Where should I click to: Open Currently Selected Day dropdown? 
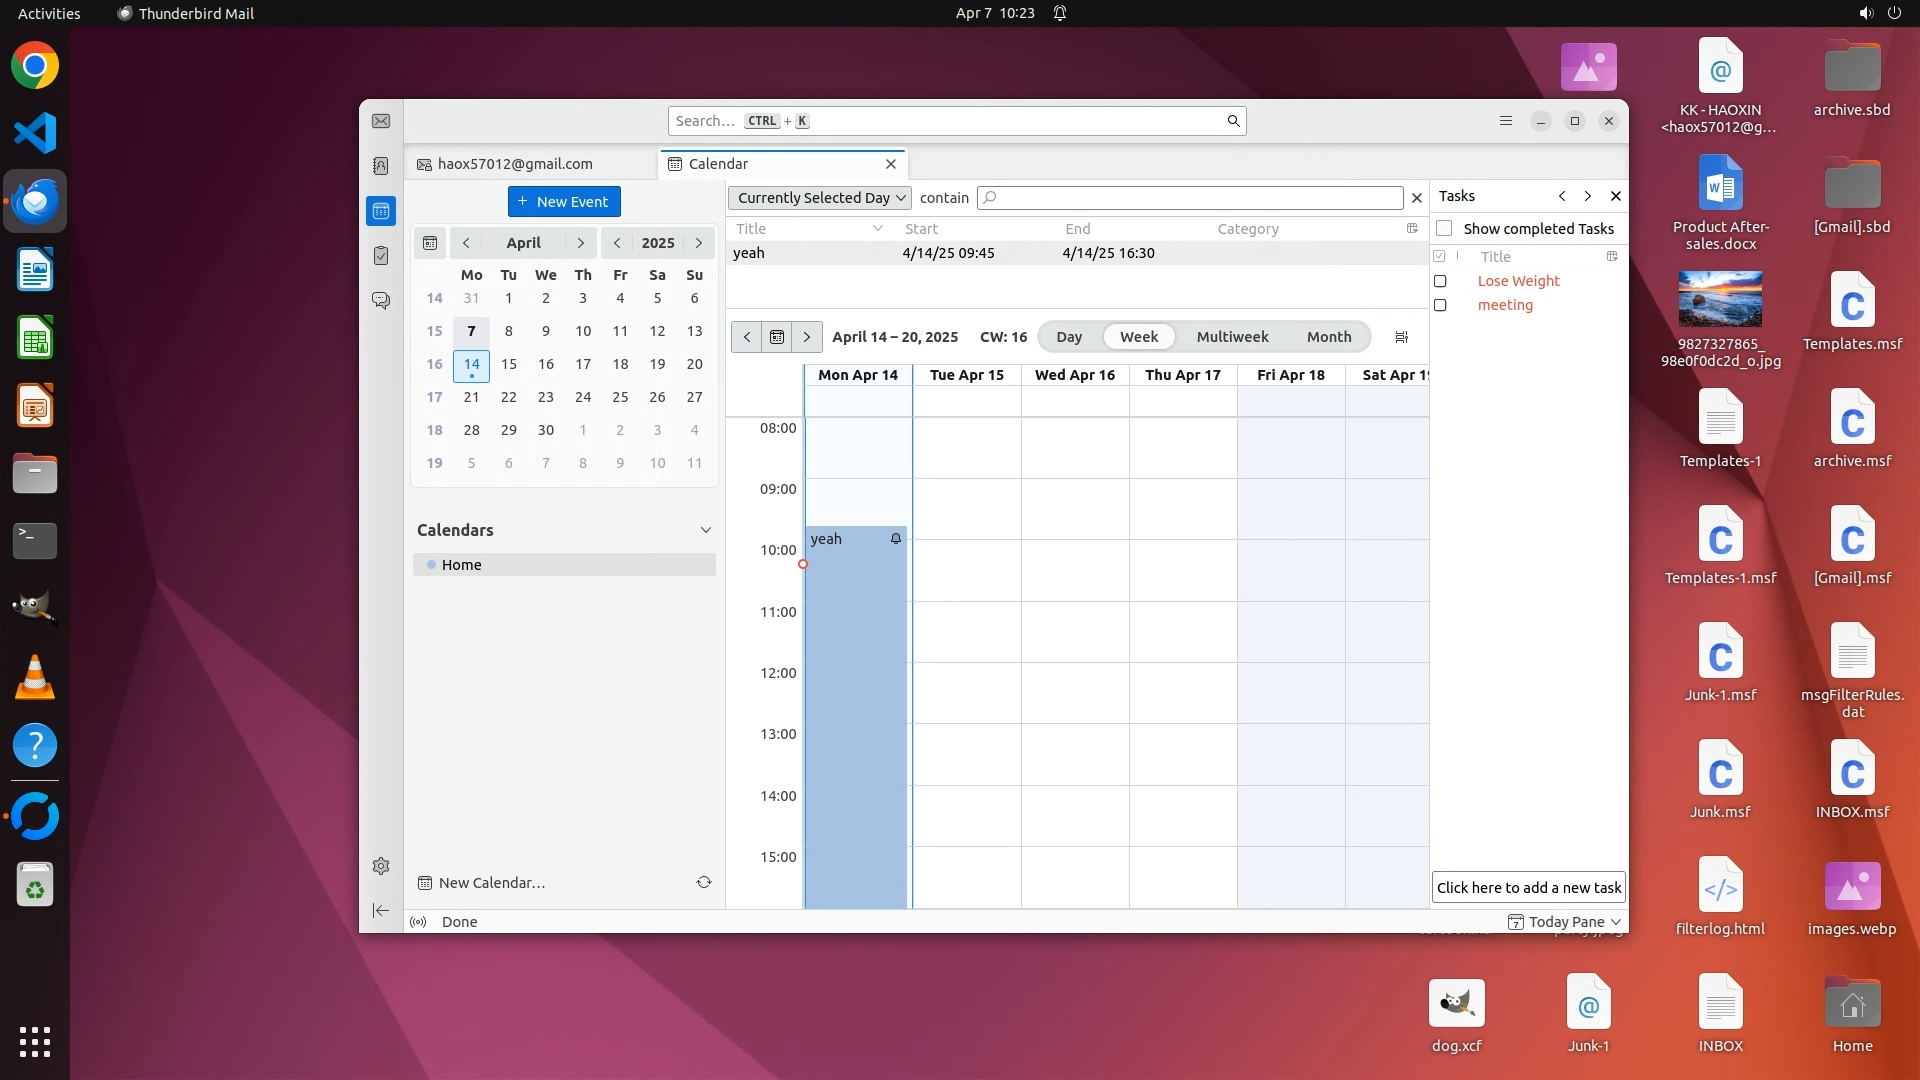tap(819, 198)
